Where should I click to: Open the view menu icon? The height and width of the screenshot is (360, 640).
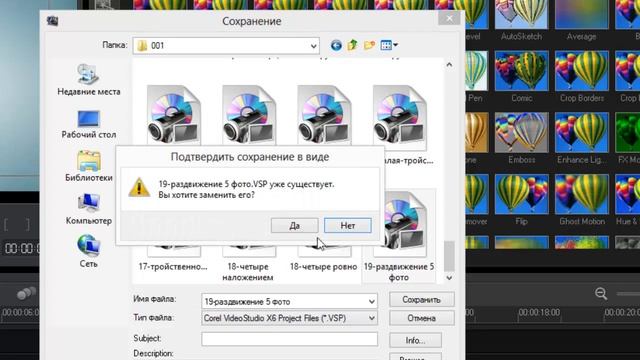coord(389,45)
